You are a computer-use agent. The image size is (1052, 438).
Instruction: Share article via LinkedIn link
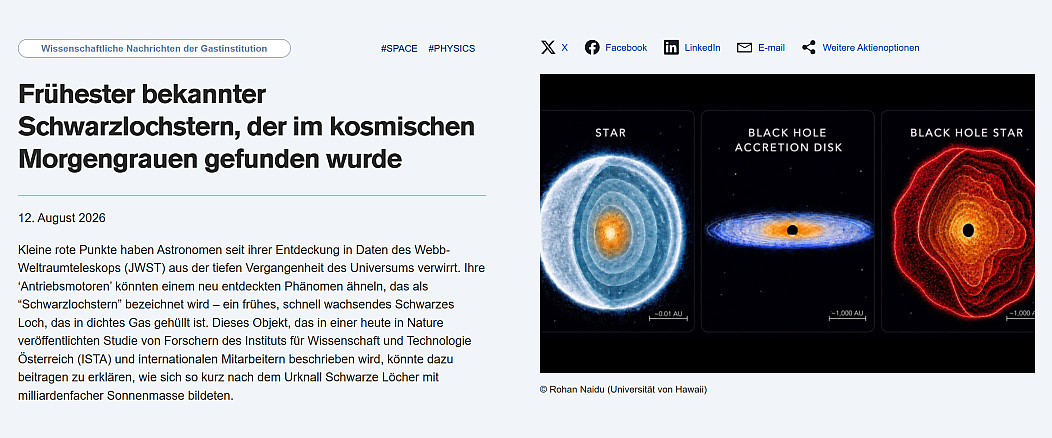pos(702,48)
